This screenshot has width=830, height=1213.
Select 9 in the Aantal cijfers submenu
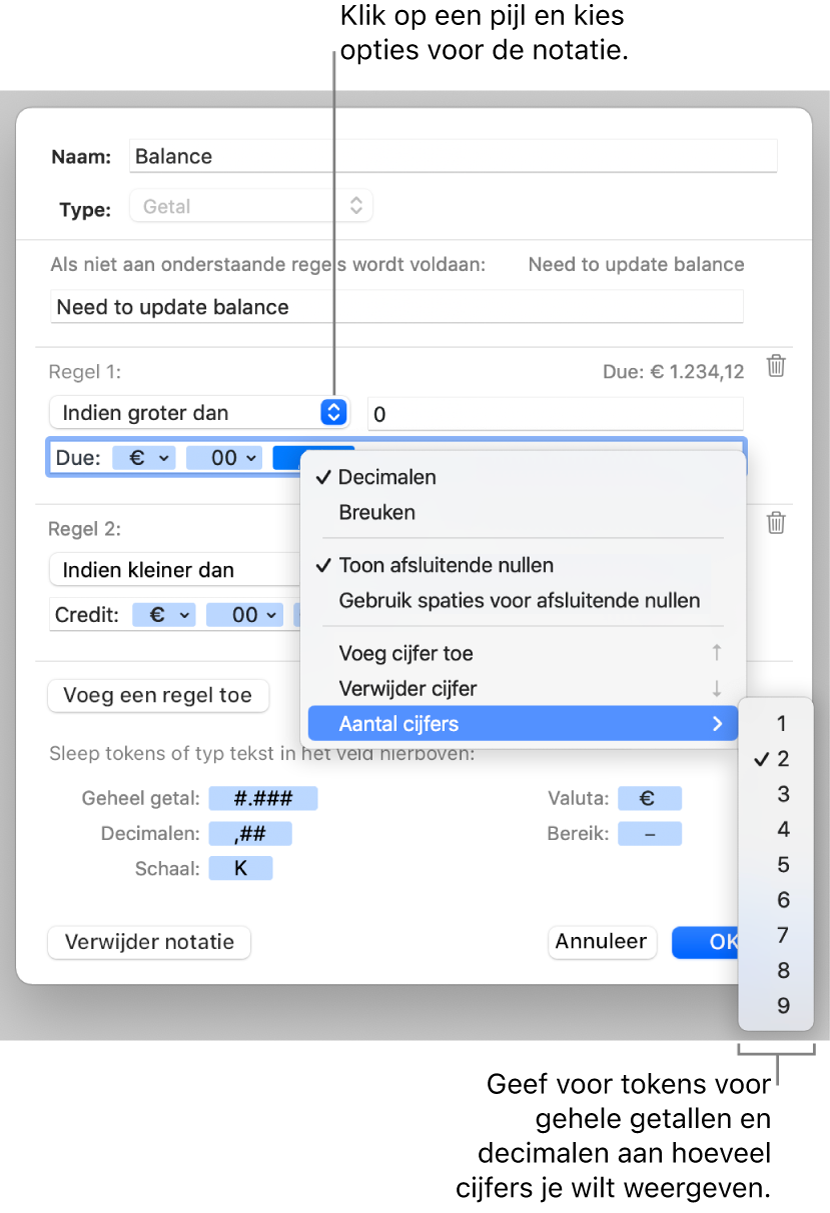pyautogui.click(x=776, y=1006)
